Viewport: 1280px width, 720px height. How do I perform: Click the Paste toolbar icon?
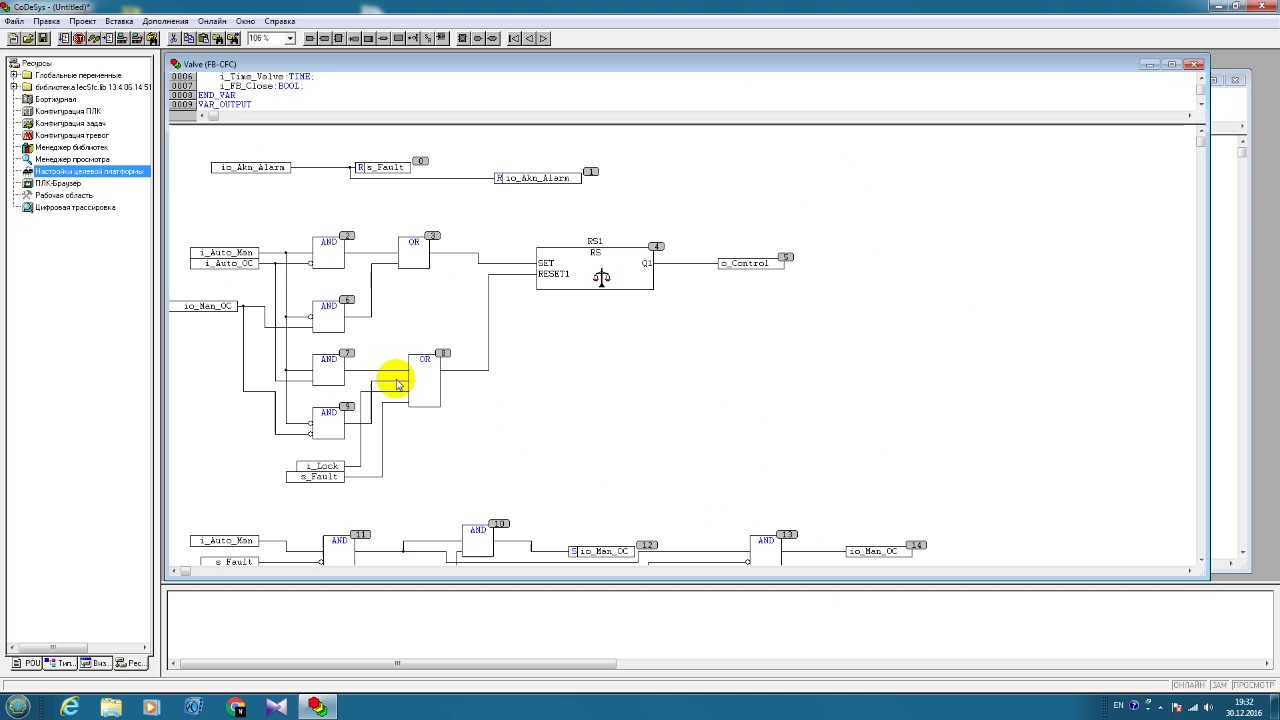[x=203, y=38]
